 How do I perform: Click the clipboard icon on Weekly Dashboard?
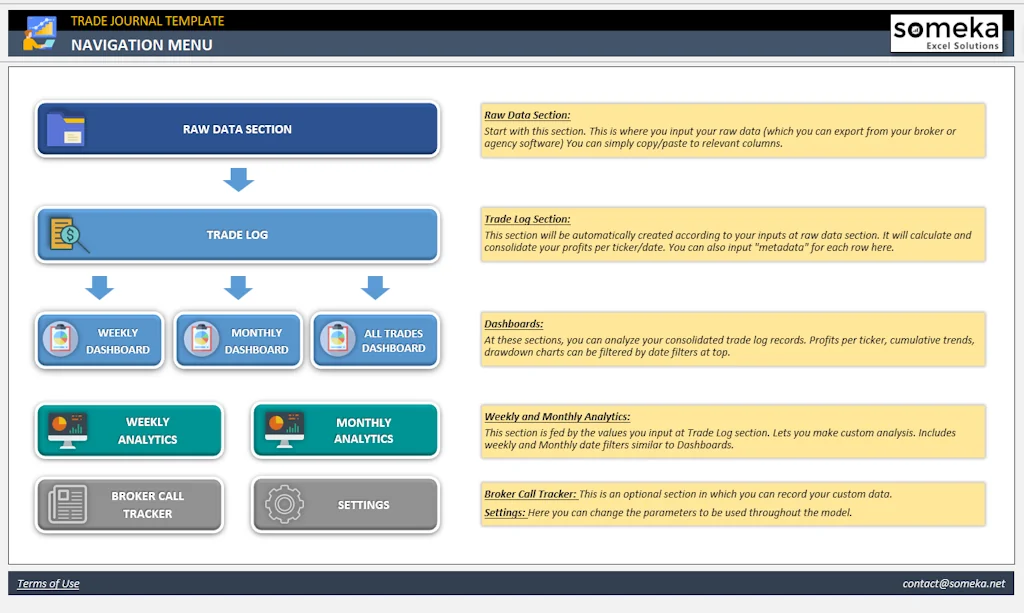tap(63, 340)
